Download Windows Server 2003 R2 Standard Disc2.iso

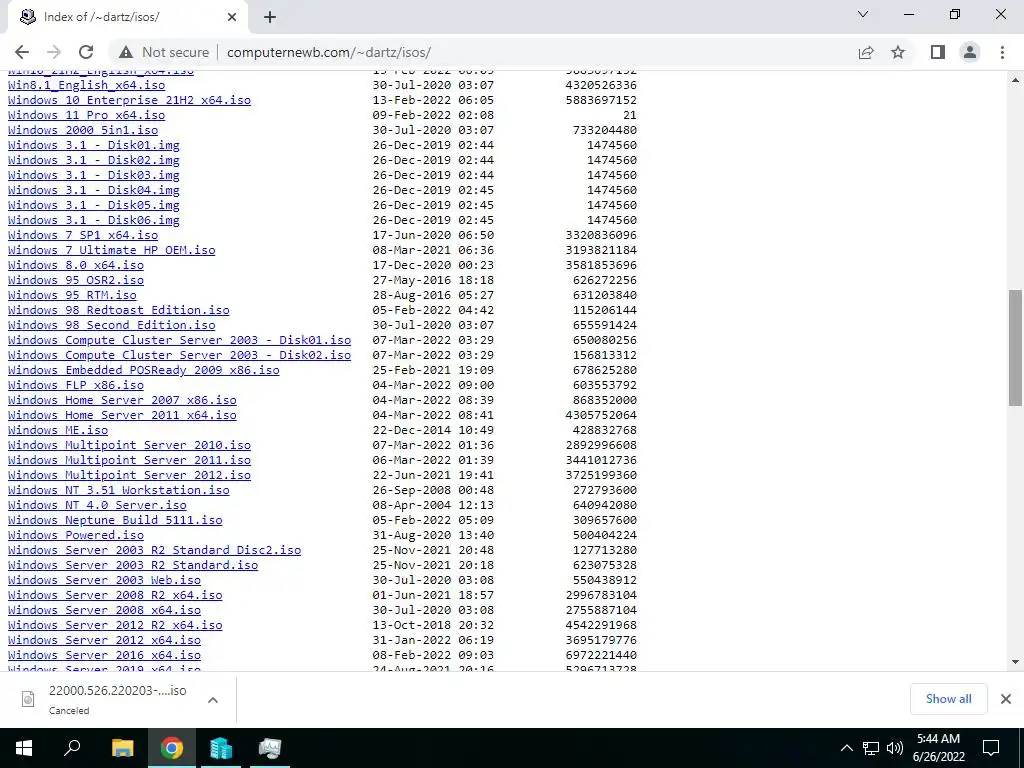(x=154, y=551)
